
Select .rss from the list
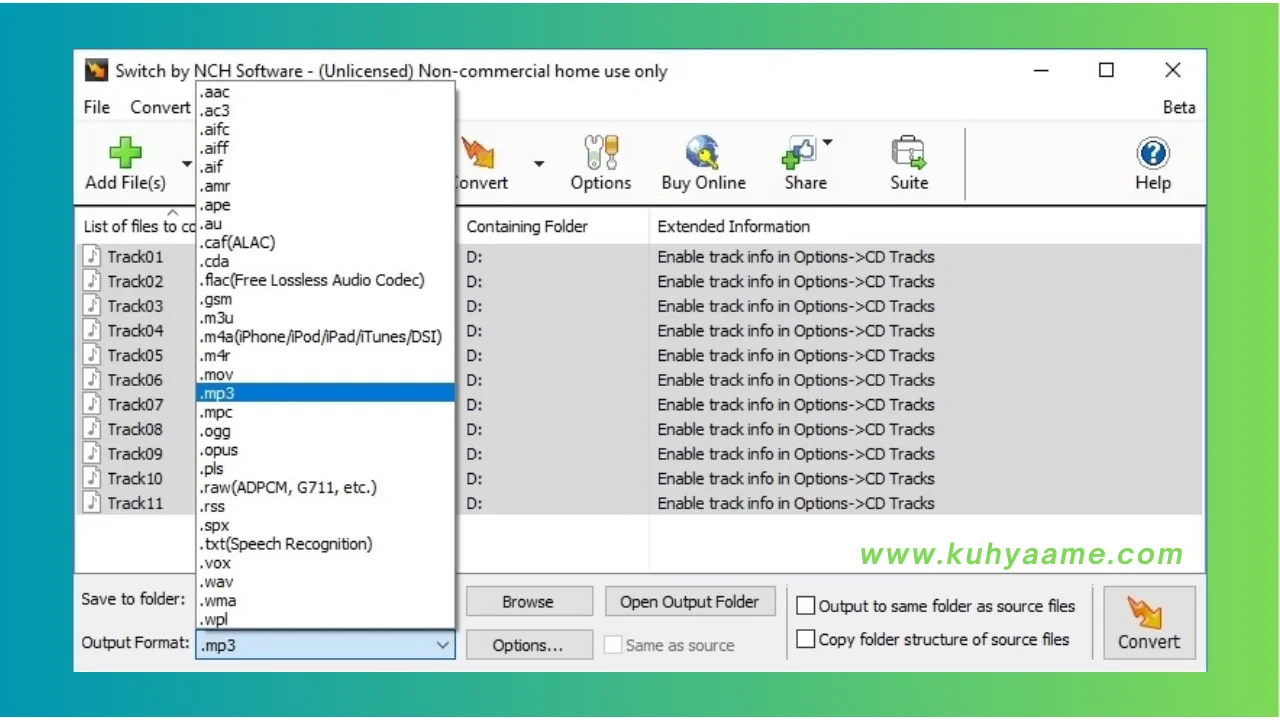coord(326,506)
